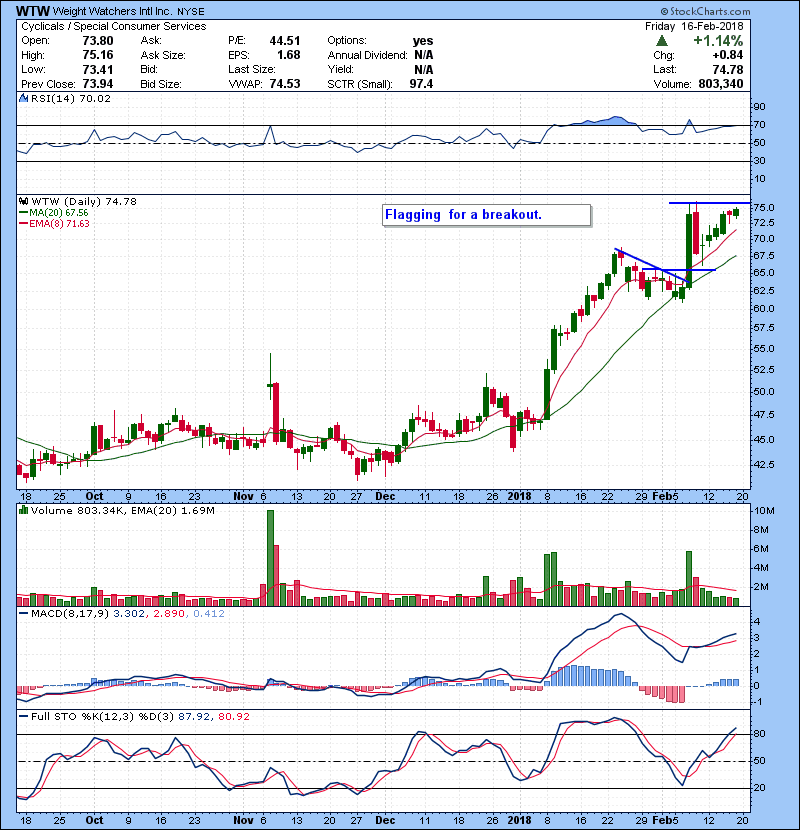The width and height of the screenshot is (800, 830).
Task: Select the Prev Close value 73.94
Action: click(x=98, y=84)
